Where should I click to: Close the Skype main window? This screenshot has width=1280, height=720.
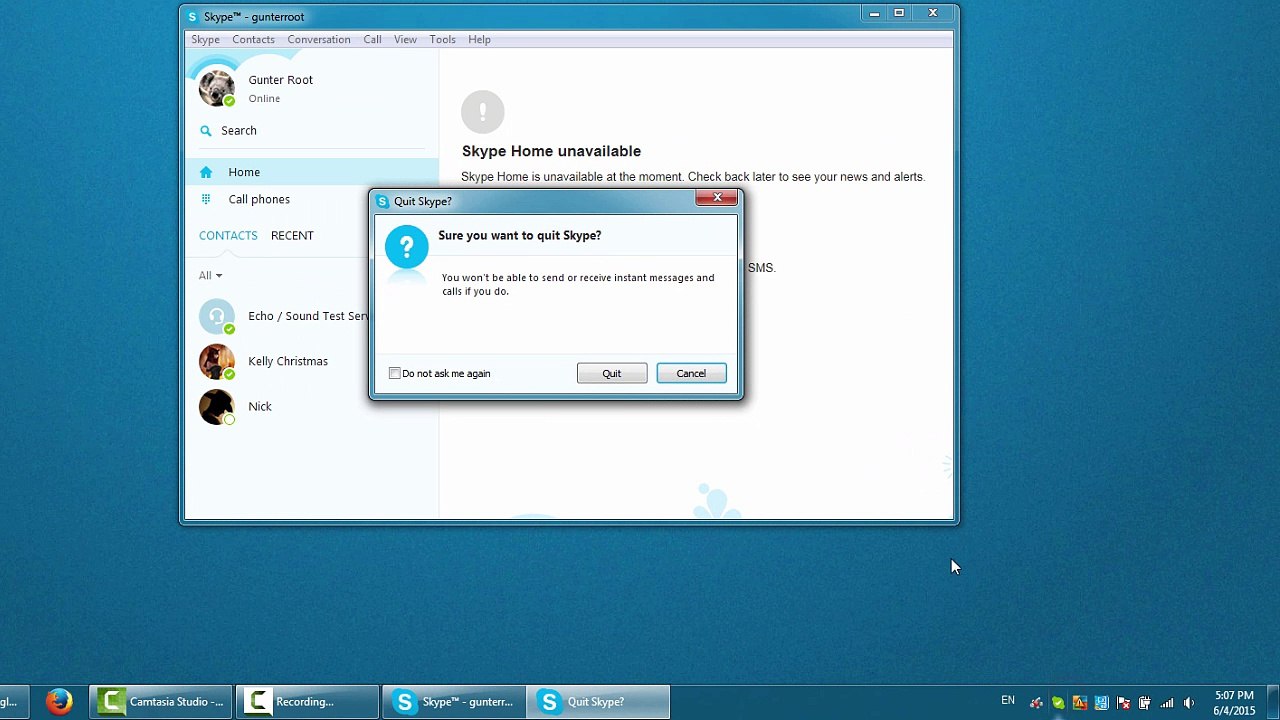pyautogui.click(x=933, y=14)
